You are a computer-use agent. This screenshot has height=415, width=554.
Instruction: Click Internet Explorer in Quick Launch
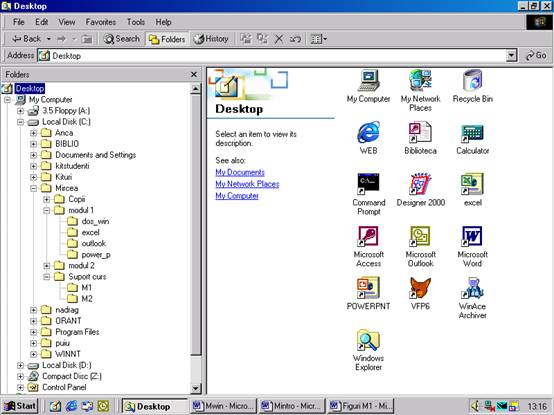(x=71, y=406)
